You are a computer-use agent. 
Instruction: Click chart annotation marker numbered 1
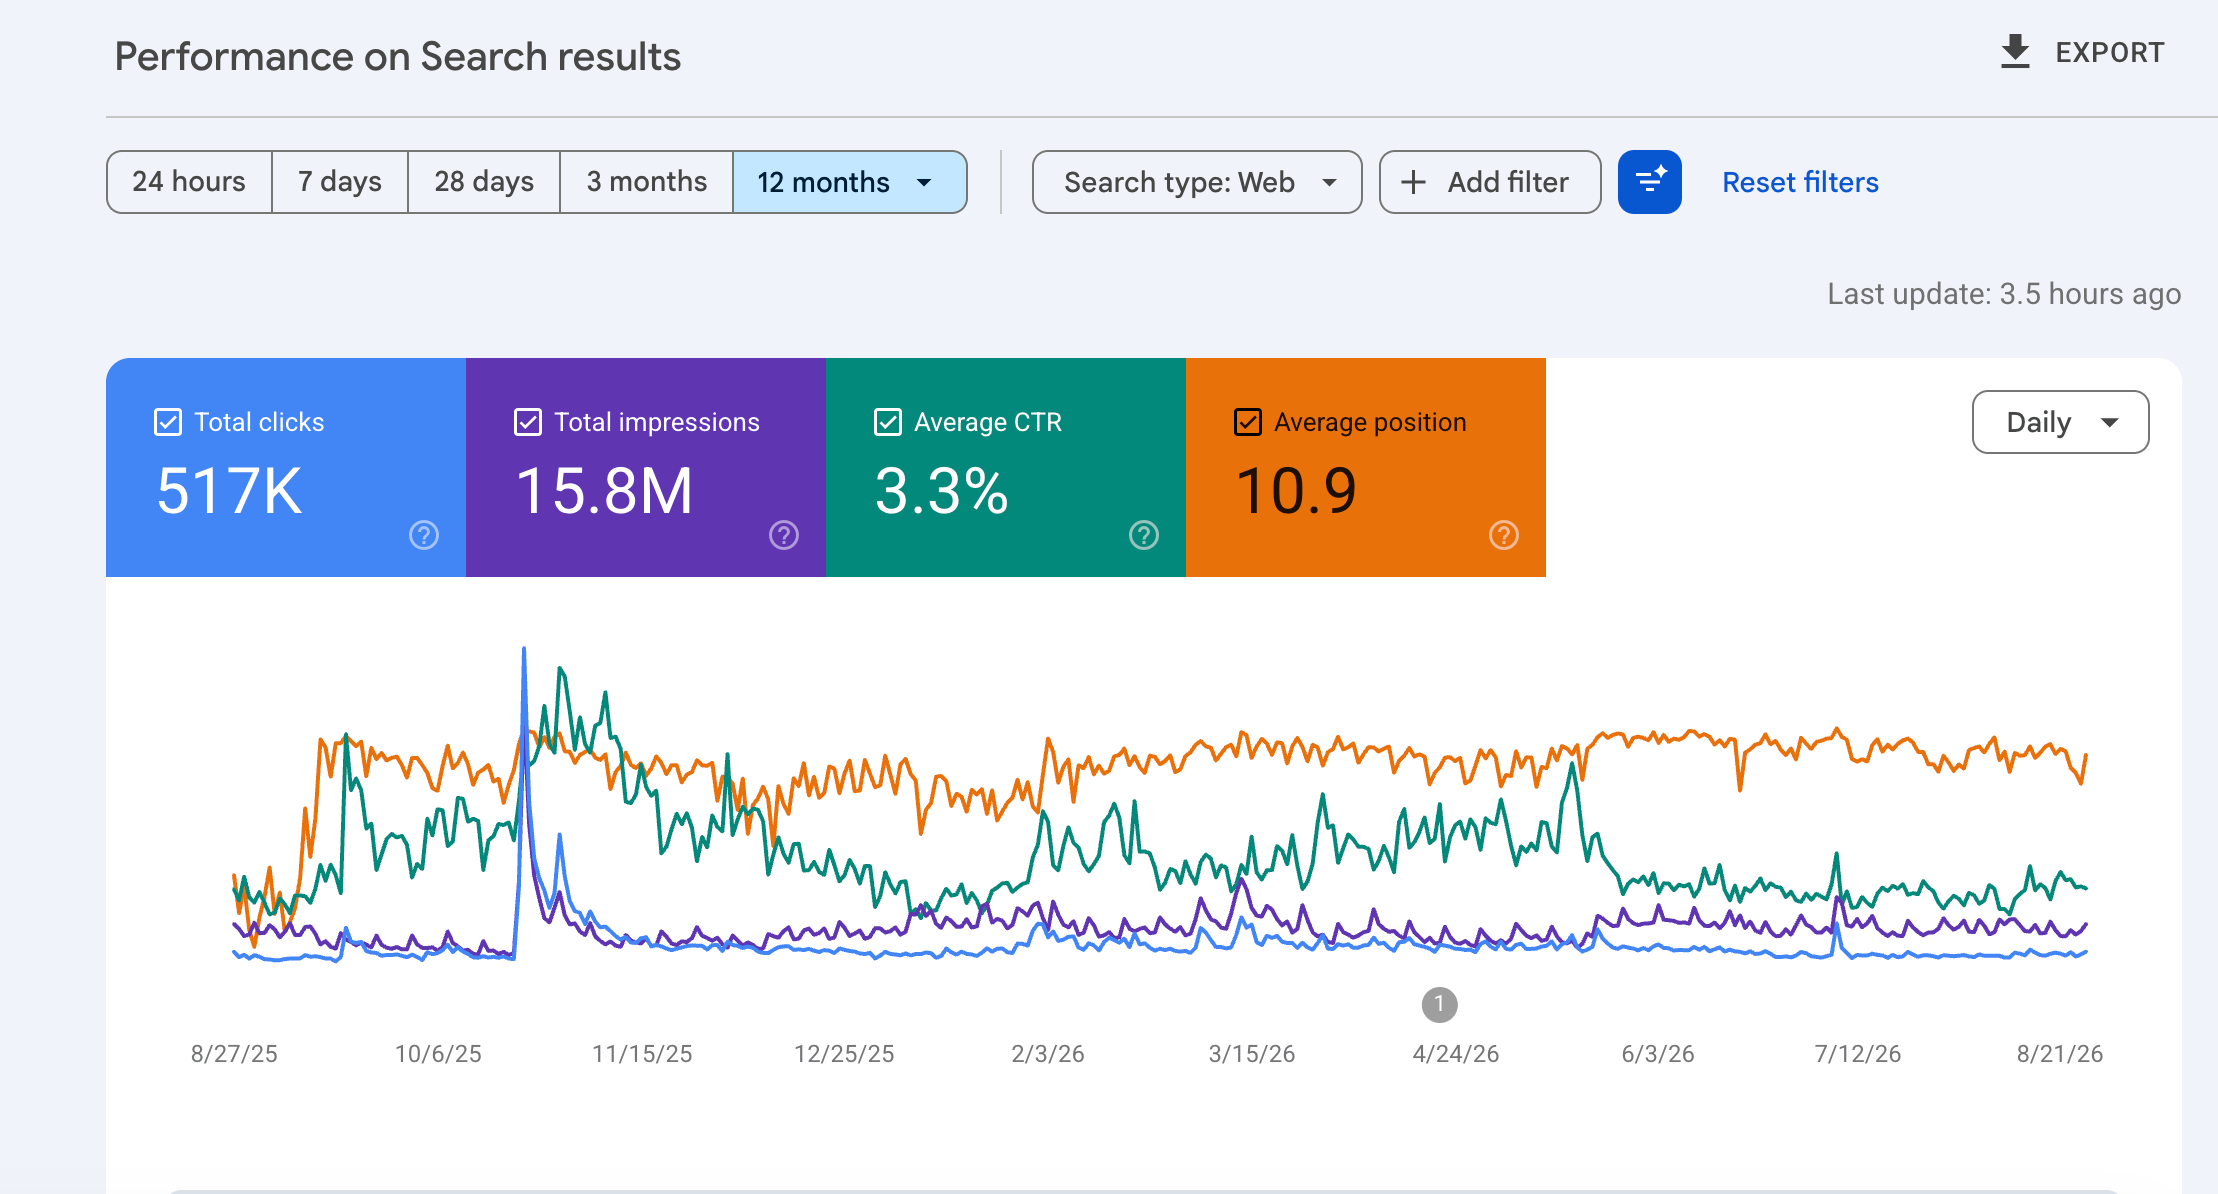click(1439, 1004)
